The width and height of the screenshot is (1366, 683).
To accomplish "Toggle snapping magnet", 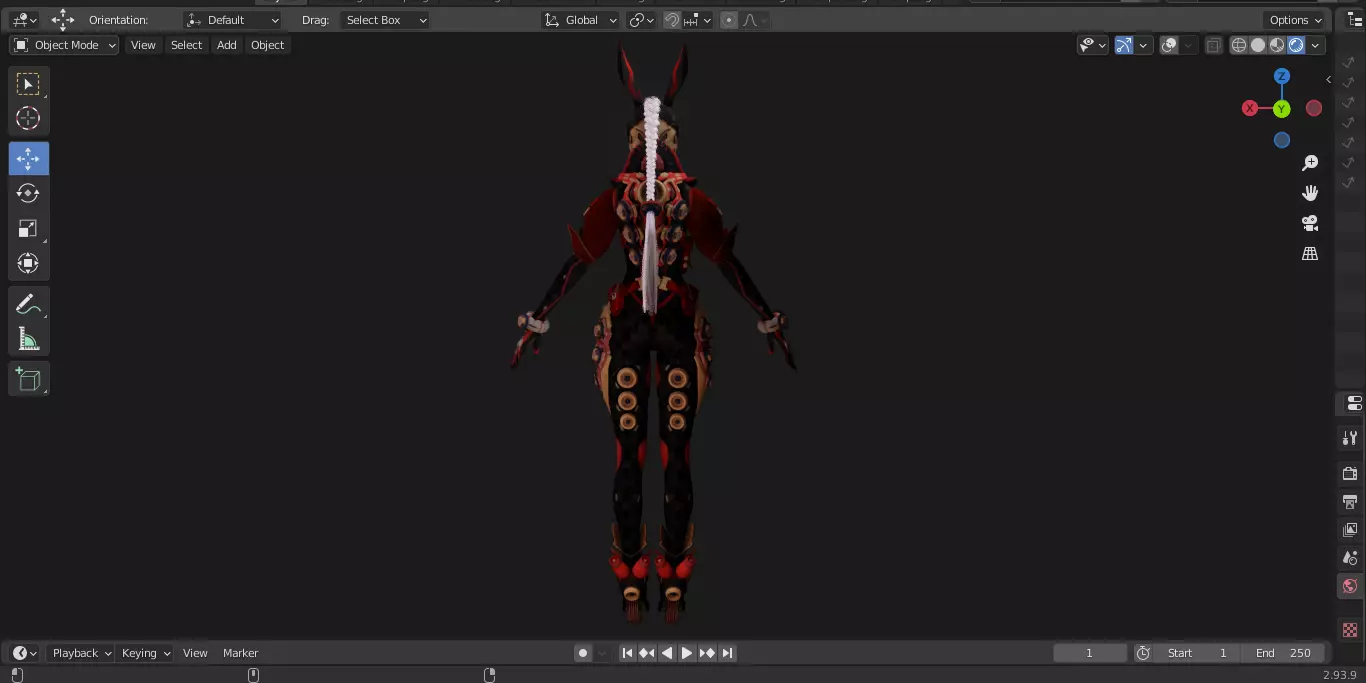I will [x=672, y=20].
